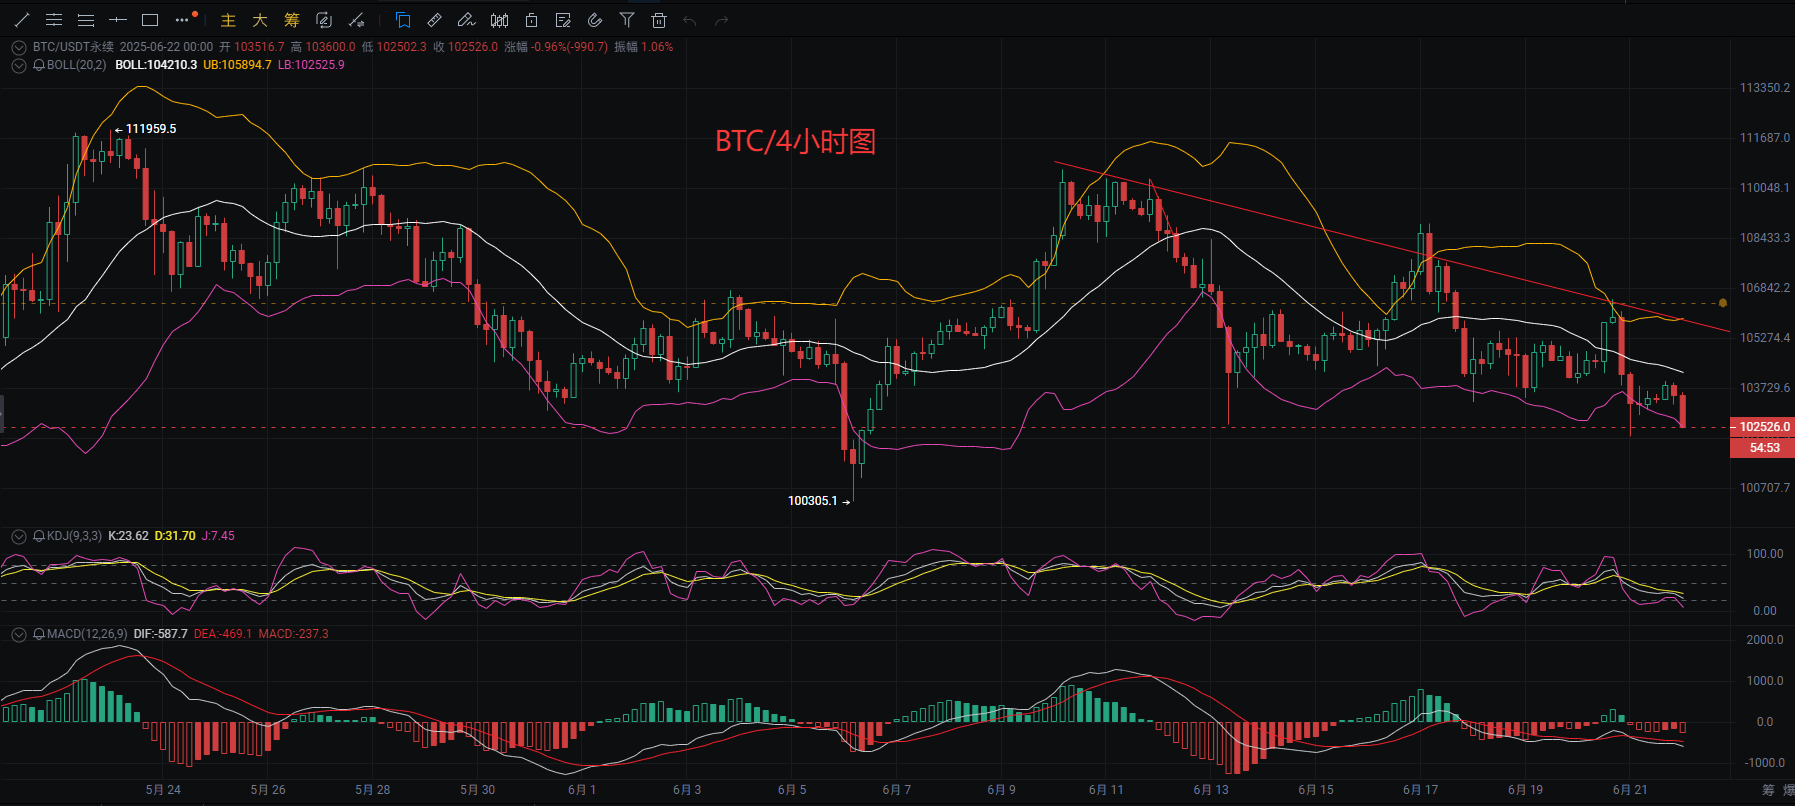1795x806 pixels.
Task: Click the UB:105894.7 upper band value
Action: pos(237,65)
